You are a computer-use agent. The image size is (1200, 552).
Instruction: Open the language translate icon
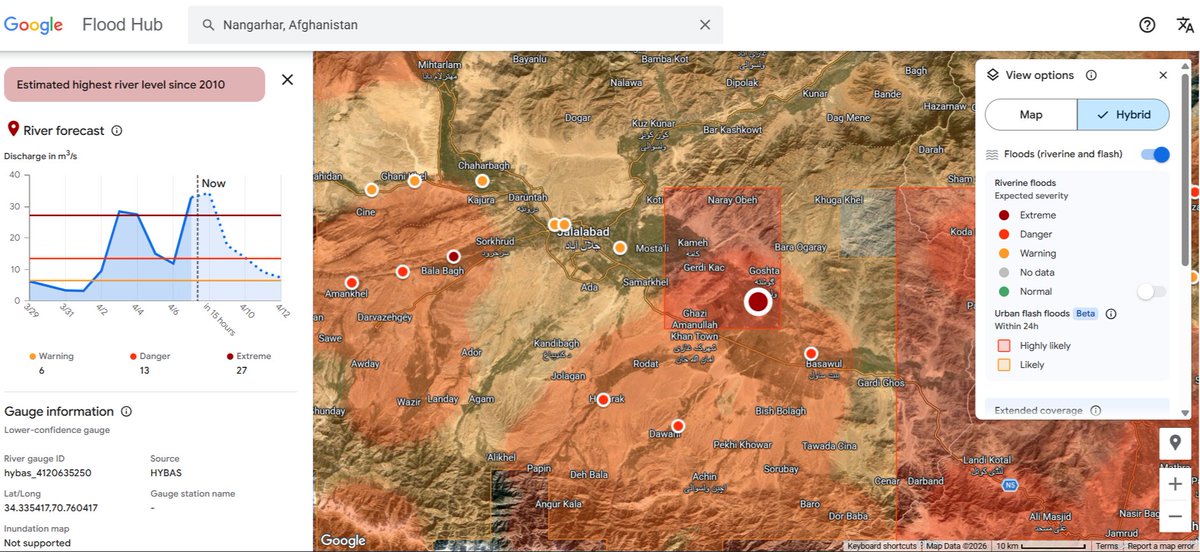[x=1186, y=25]
